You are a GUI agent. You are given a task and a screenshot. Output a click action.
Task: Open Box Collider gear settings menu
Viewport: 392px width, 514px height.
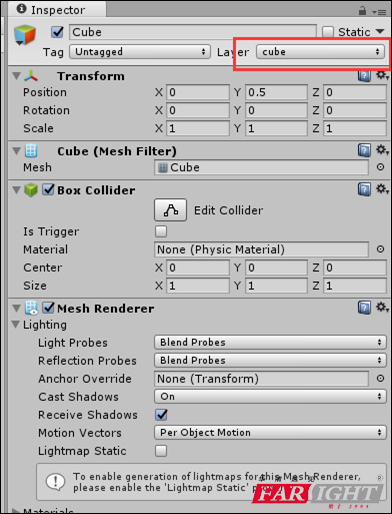click(x=382, y=189)
